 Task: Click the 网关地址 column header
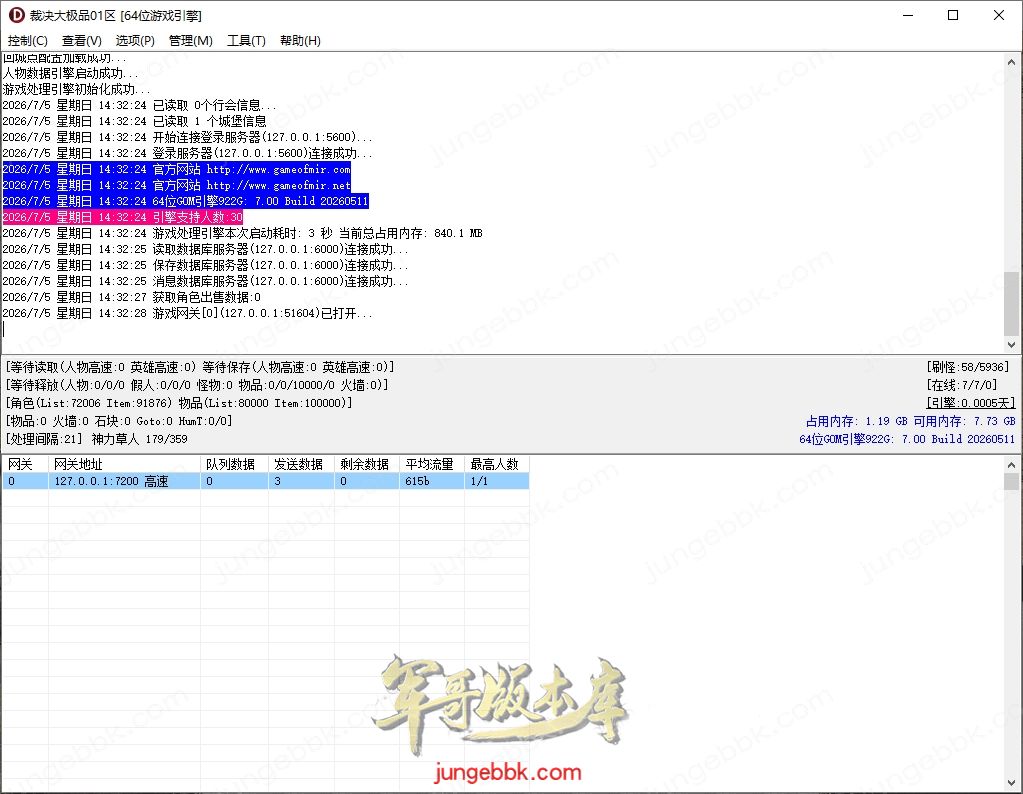pyautogui.click(x=124, y=464)
